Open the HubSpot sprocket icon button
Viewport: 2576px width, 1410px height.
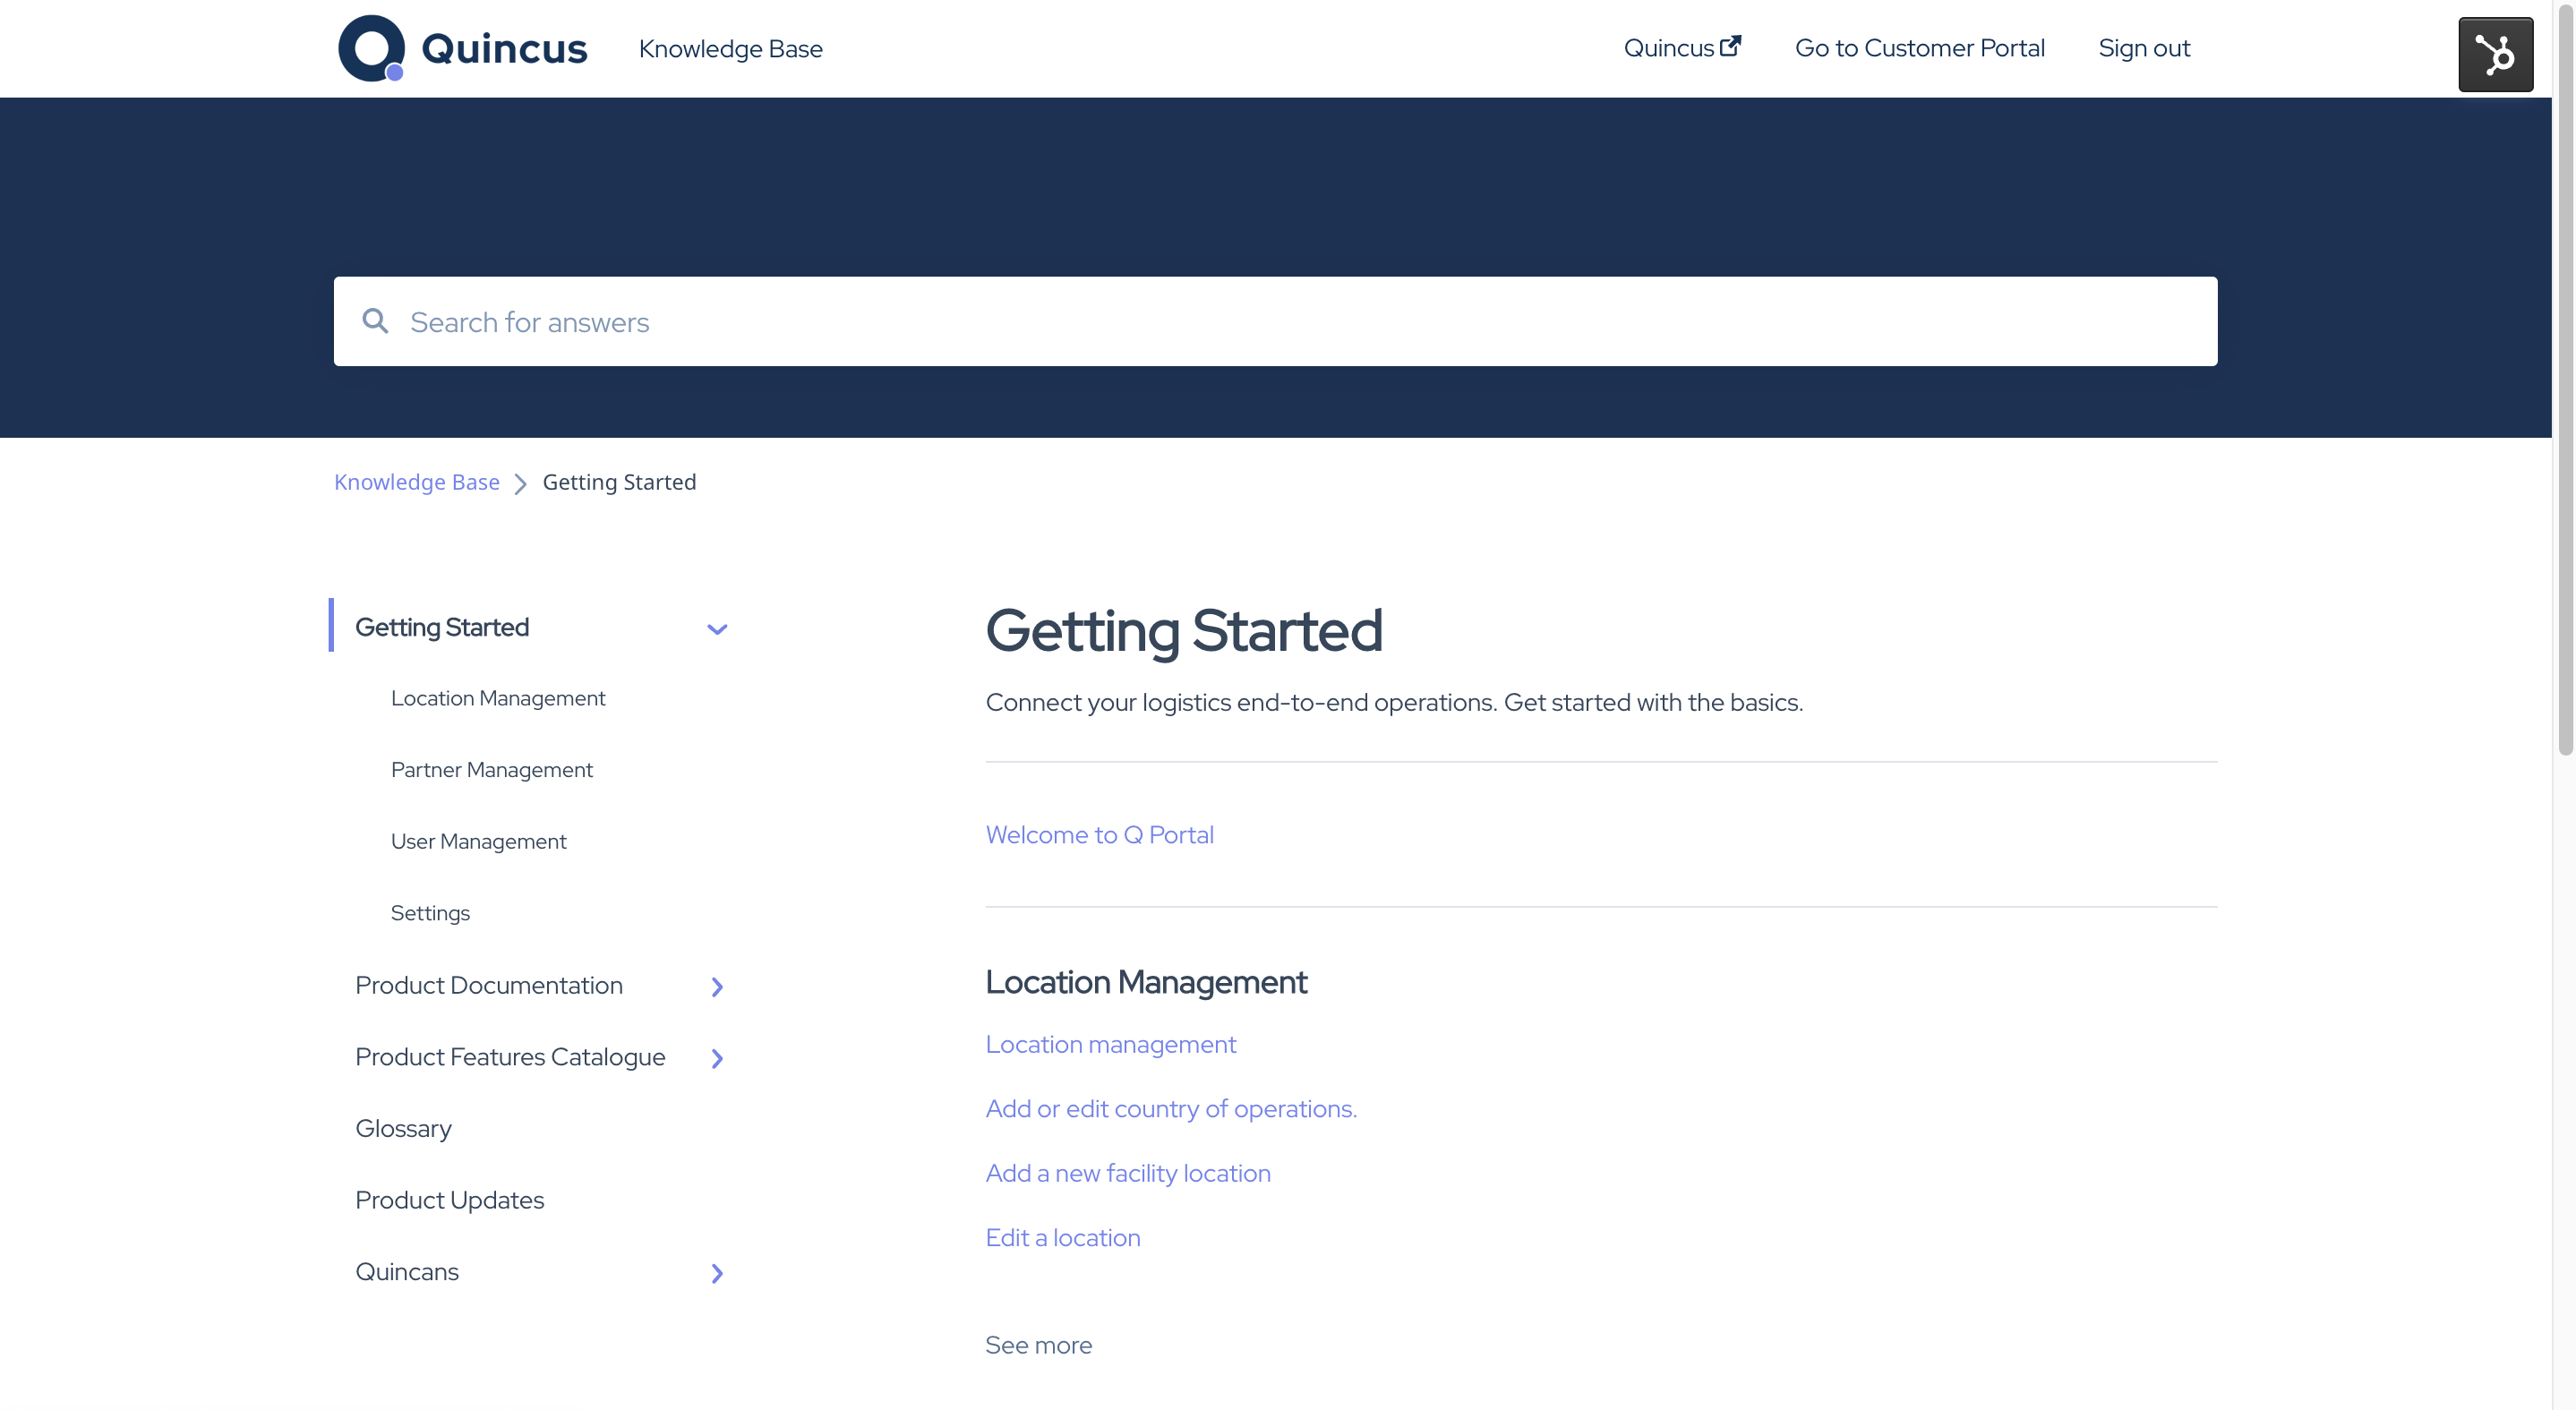2495,54
